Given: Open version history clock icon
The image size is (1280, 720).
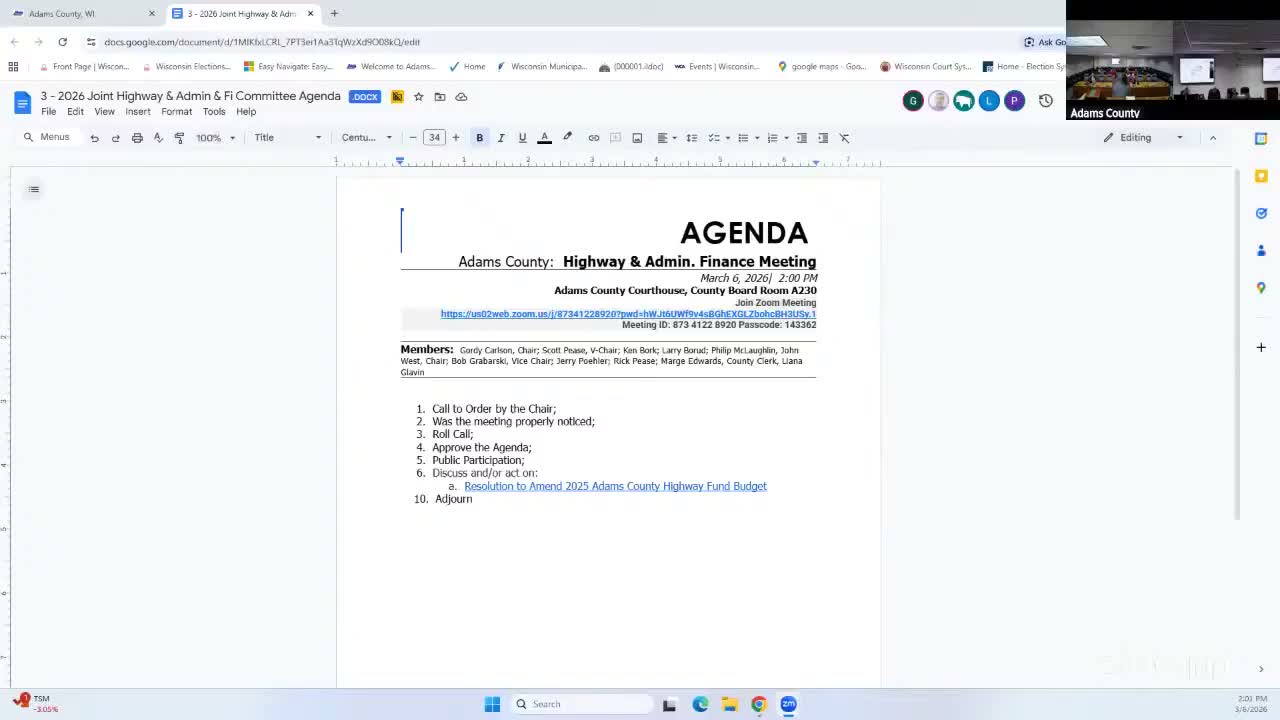Looking at the screenshot, I should (x=1045, y=101).
